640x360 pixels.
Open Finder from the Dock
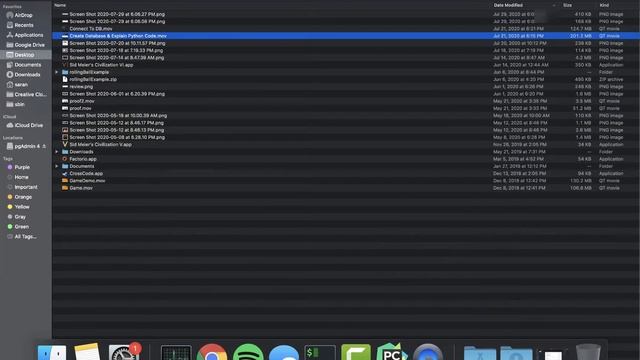pyautogui.click(x=52, y=352)
